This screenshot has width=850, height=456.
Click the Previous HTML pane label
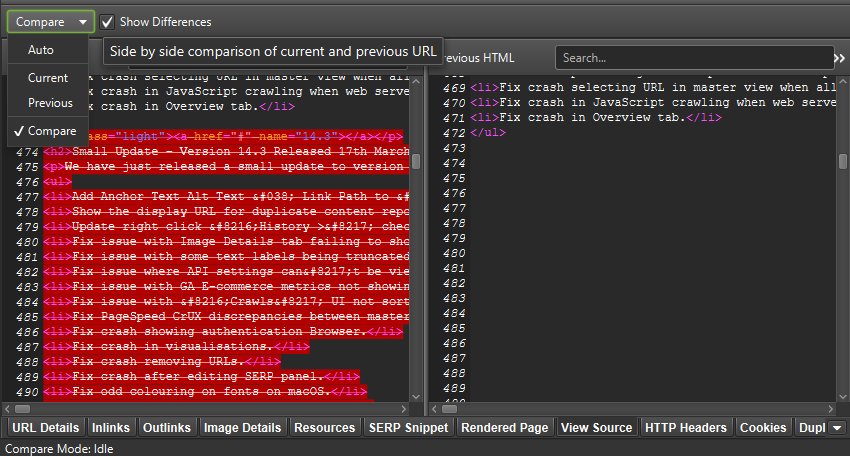[x=479, y=57]
